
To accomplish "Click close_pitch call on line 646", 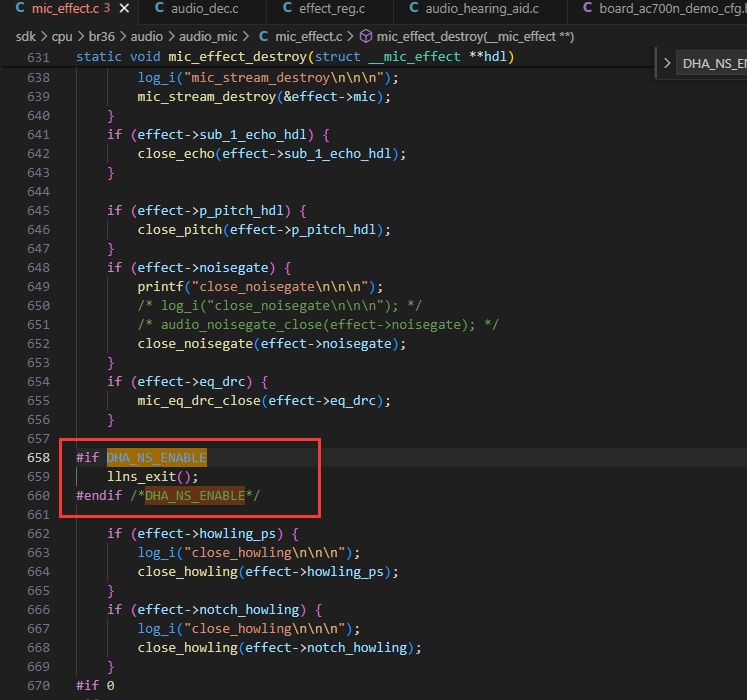I will coord(264,230).
